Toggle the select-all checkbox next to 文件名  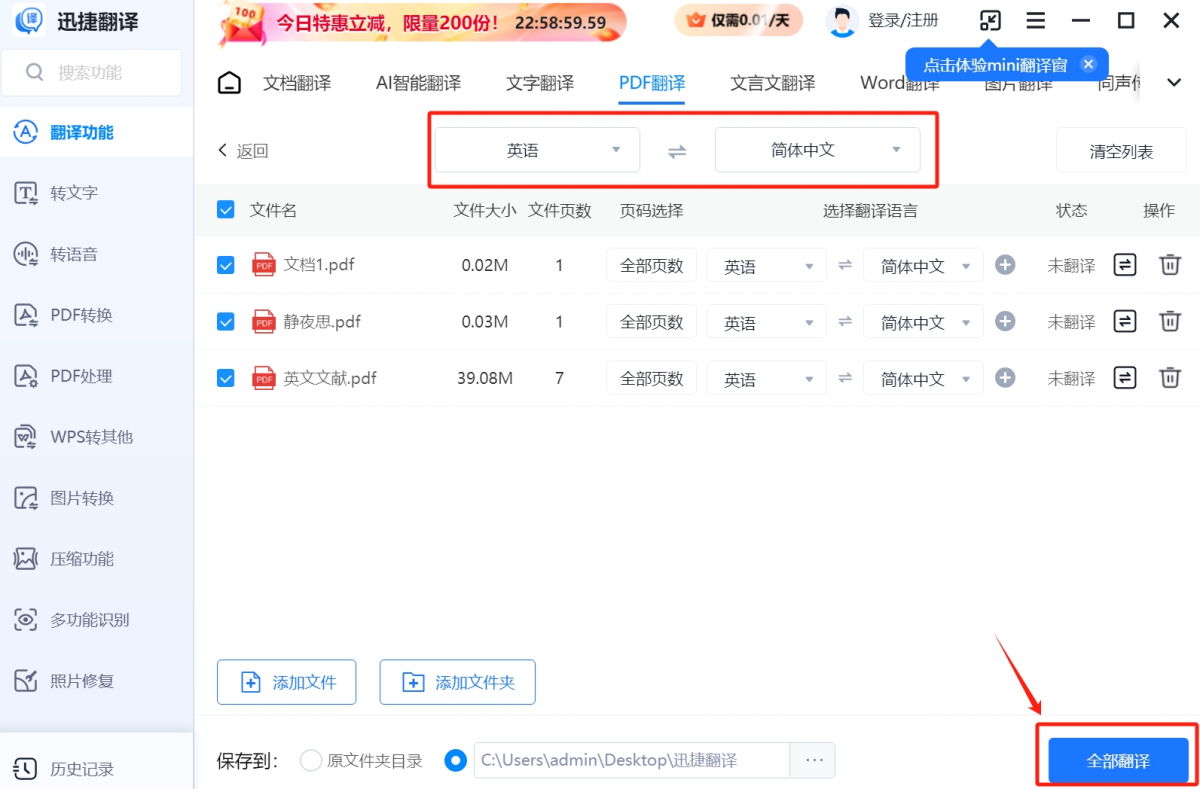226,210
